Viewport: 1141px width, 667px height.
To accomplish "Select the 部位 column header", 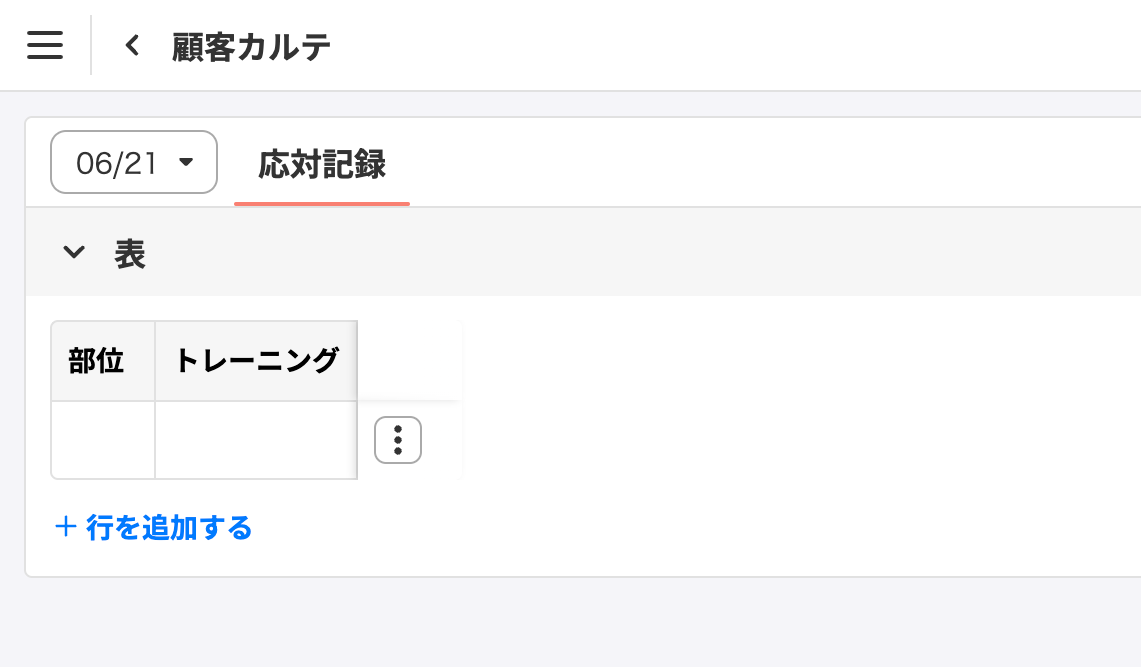I will click(103, 361).
